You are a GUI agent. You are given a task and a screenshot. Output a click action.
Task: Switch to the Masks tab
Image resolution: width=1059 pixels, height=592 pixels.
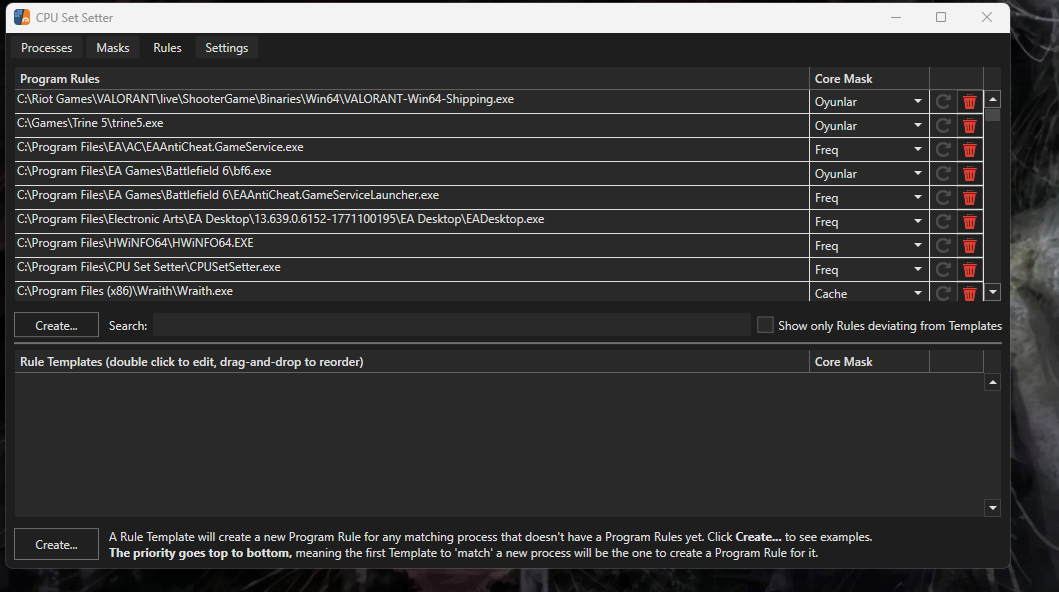[x=113, y=48]
